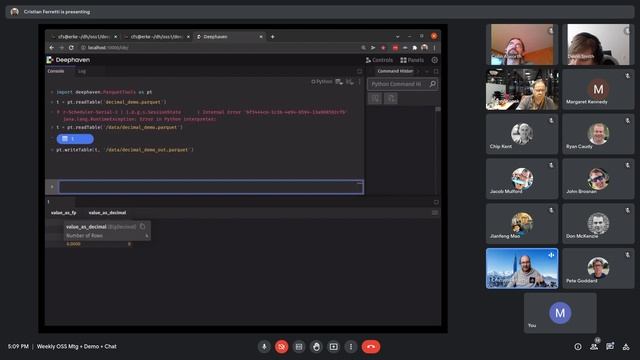Switch to the Deephaven browser tab
The height and width of the screenshot is (360, 640).
tap(229, 37)
